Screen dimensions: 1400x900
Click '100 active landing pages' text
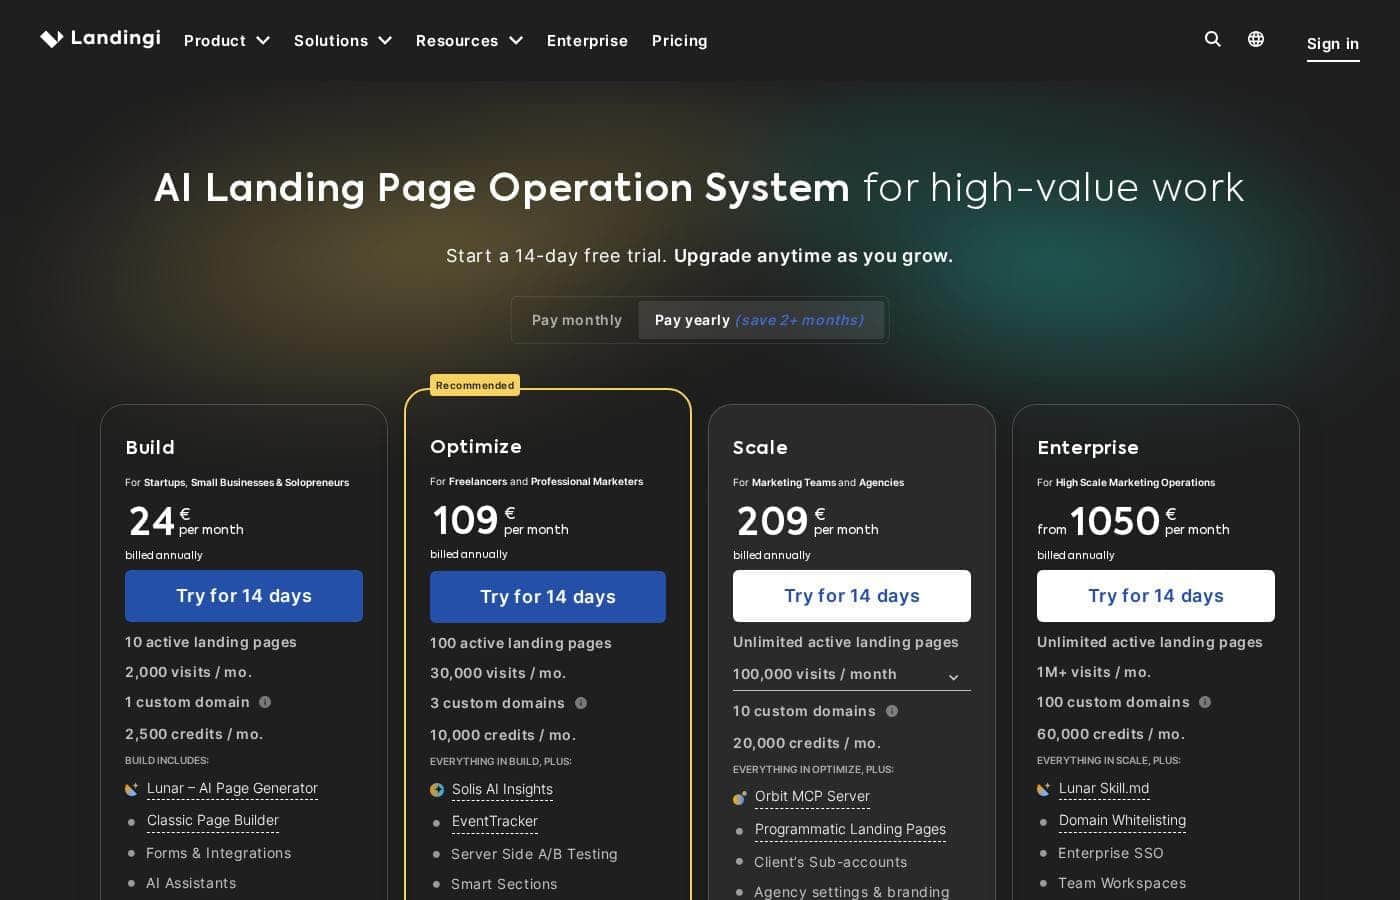(521, 643)
